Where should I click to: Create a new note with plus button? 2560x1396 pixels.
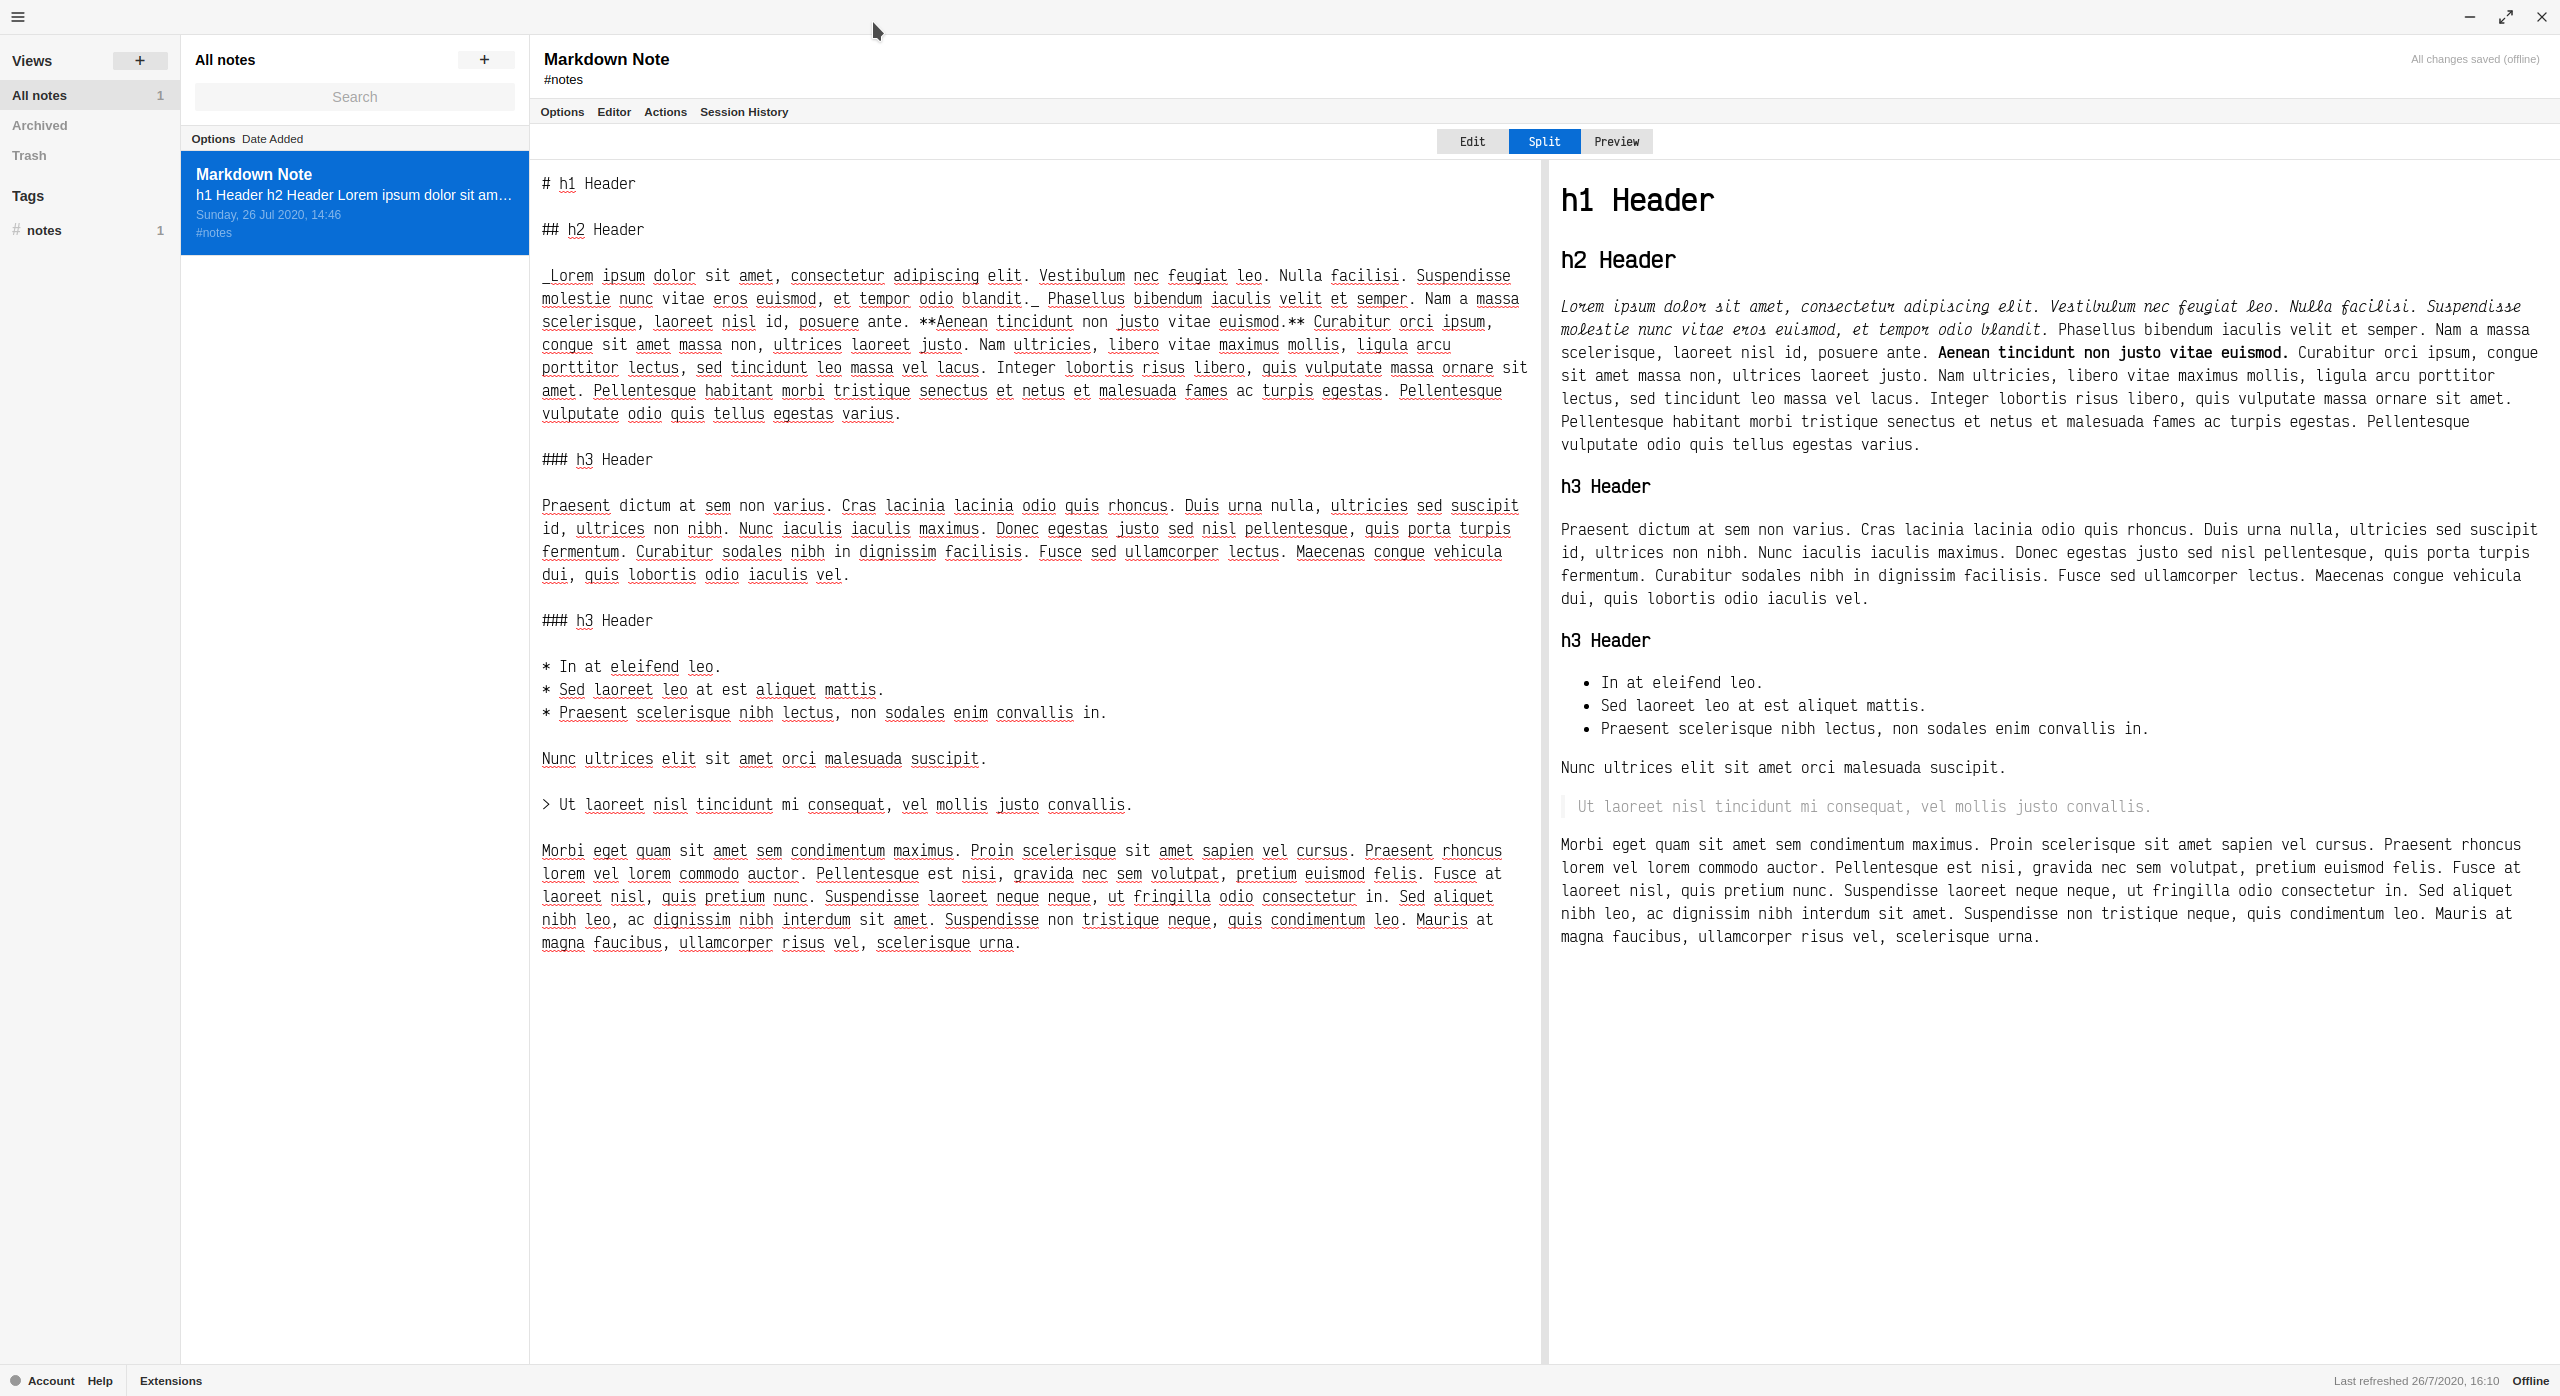[485, 60]
